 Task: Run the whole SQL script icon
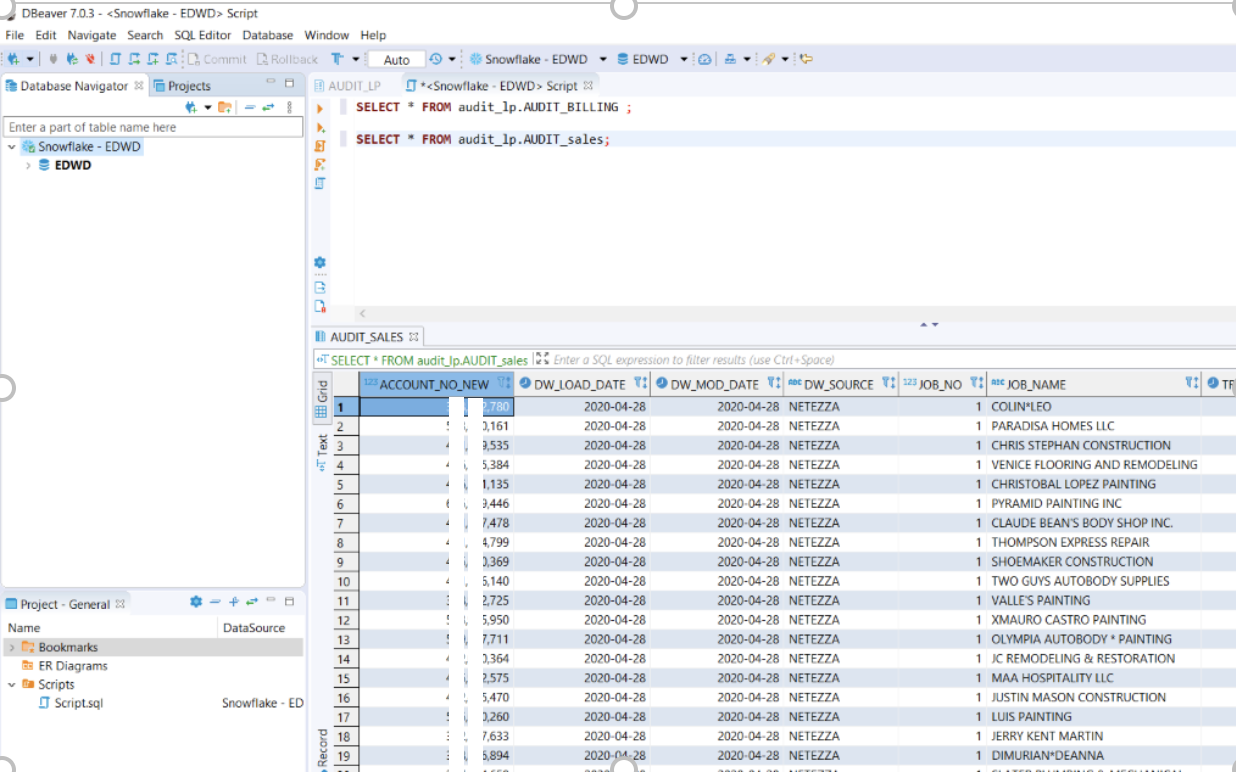pyautogui.click(x=320, y=146)
